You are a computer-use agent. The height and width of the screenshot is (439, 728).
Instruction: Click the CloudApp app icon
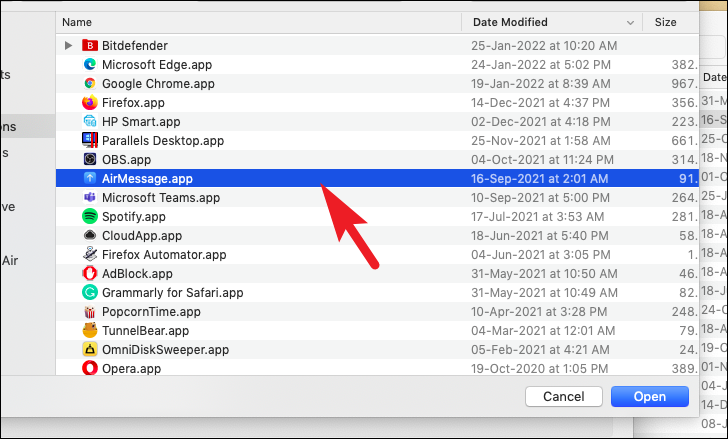click(90, 236)
